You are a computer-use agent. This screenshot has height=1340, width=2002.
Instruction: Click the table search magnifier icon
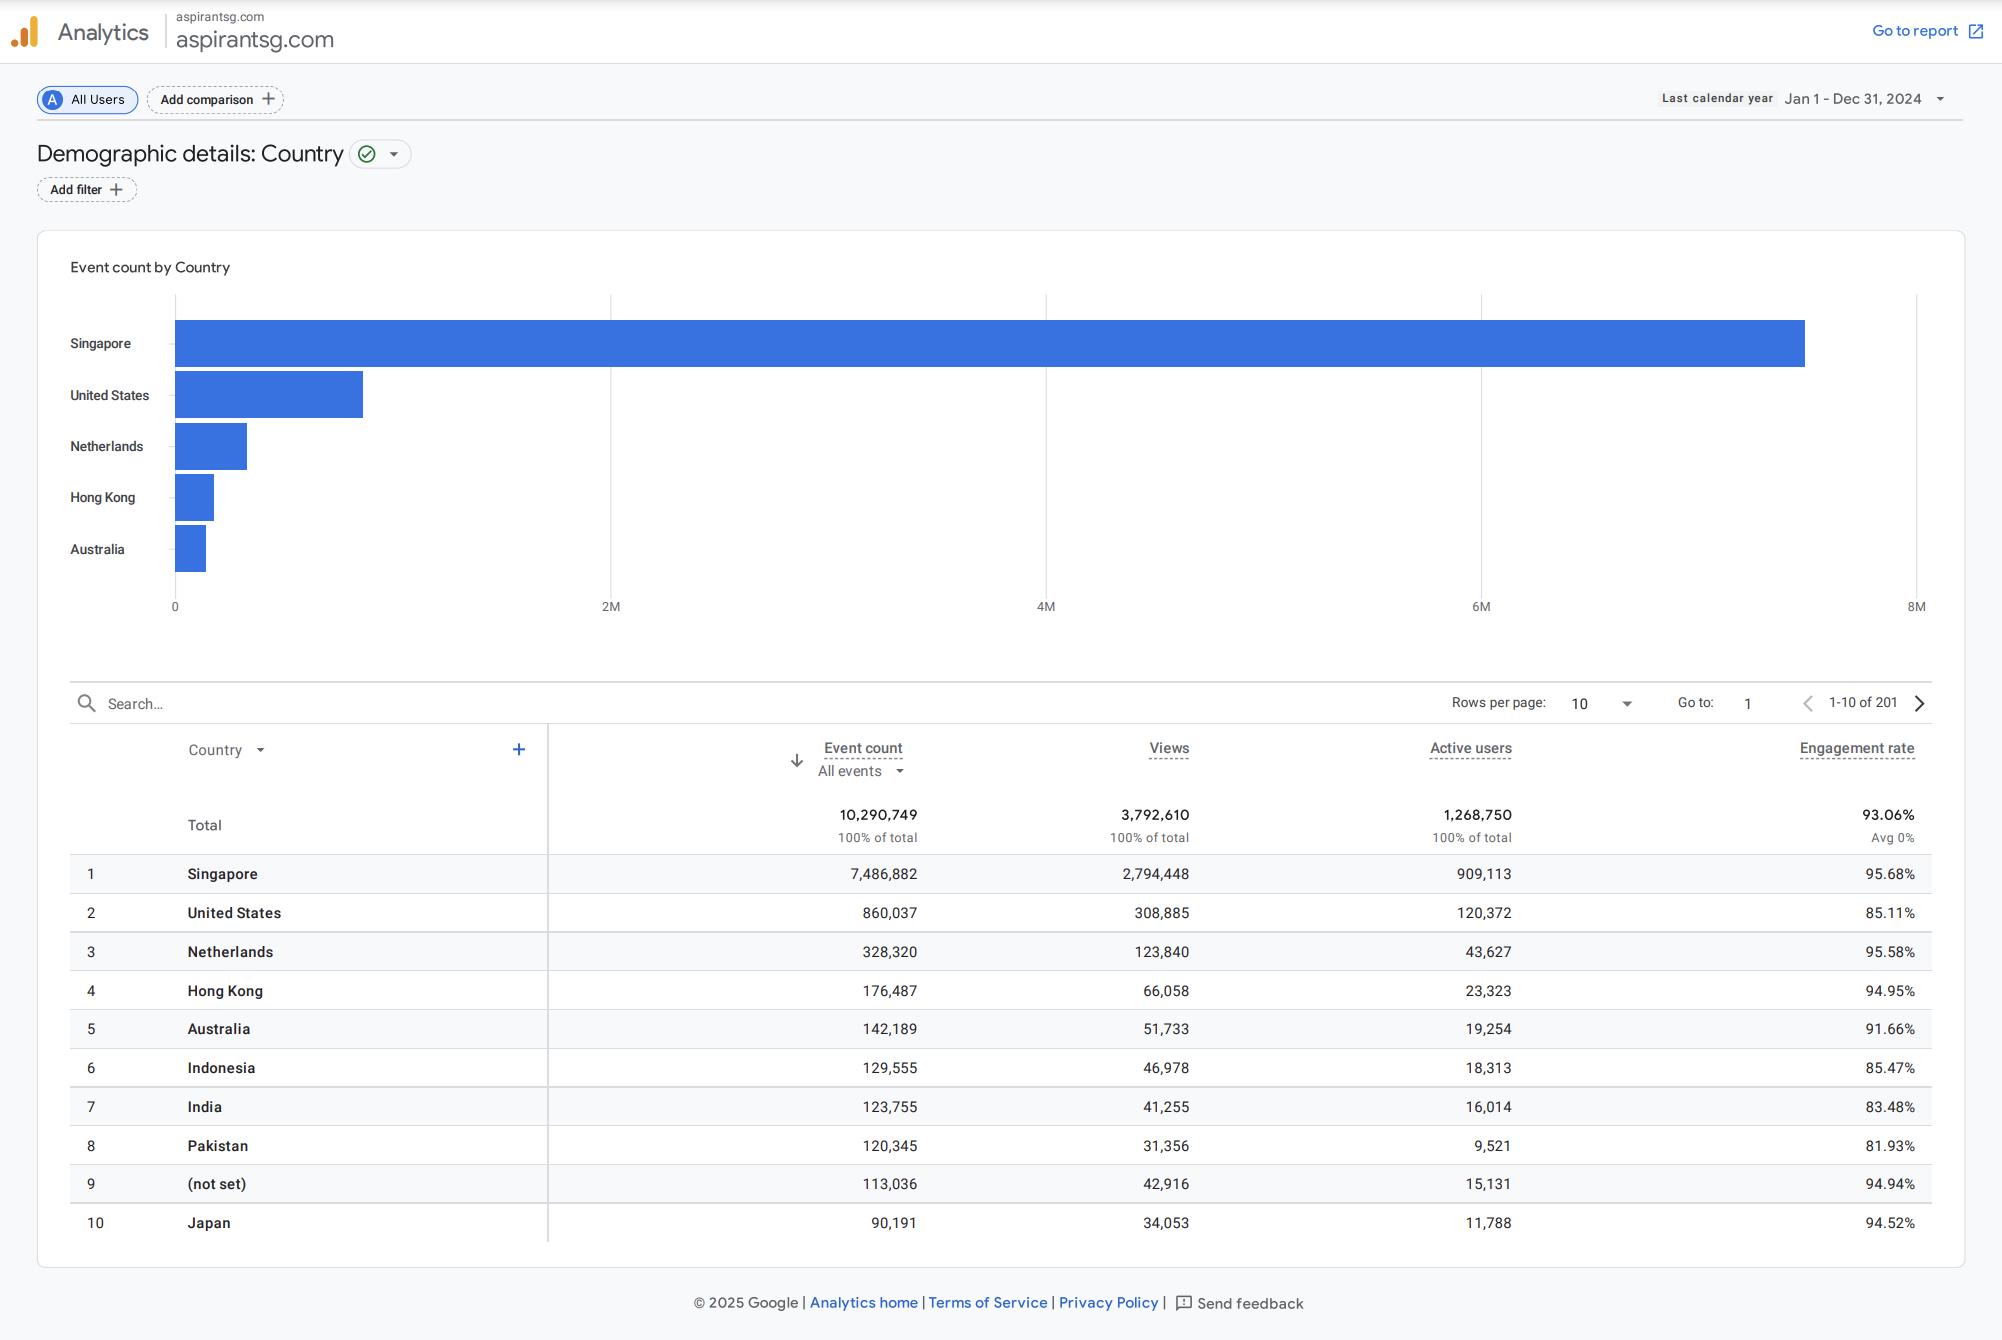(x=87, y=704)
